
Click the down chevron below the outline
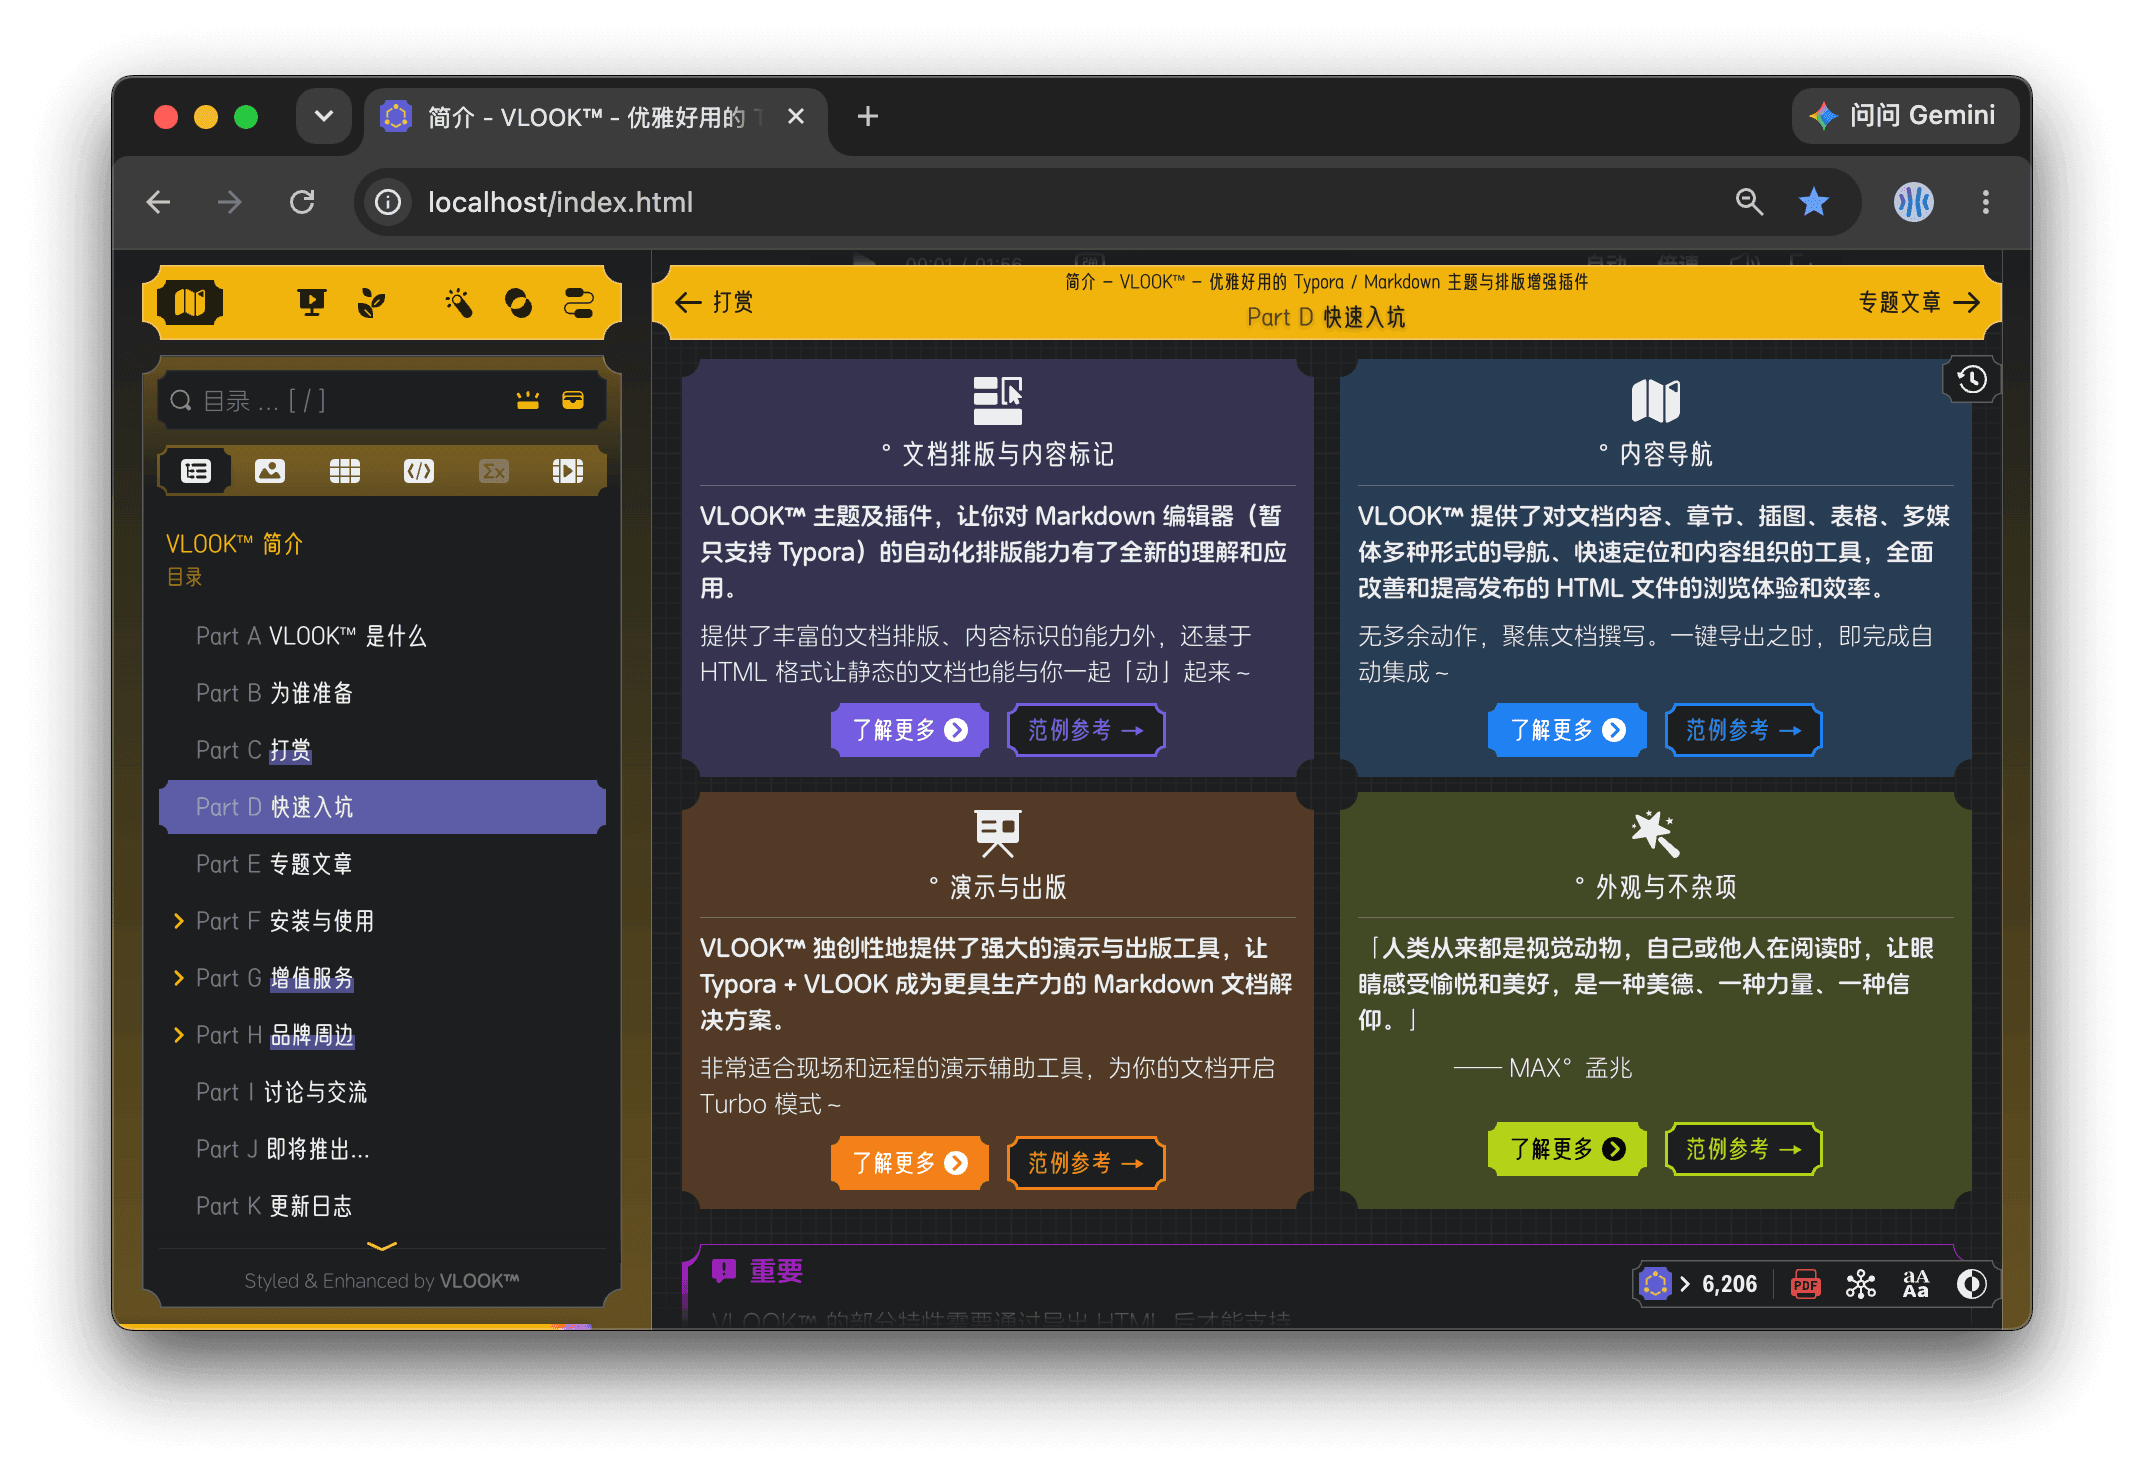click(382, 1246)
